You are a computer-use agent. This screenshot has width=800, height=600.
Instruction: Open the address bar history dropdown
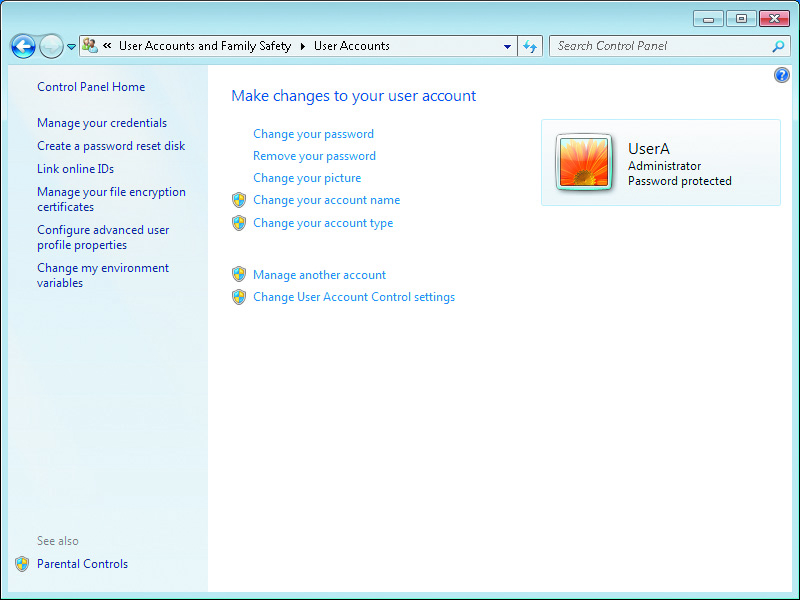507,46
